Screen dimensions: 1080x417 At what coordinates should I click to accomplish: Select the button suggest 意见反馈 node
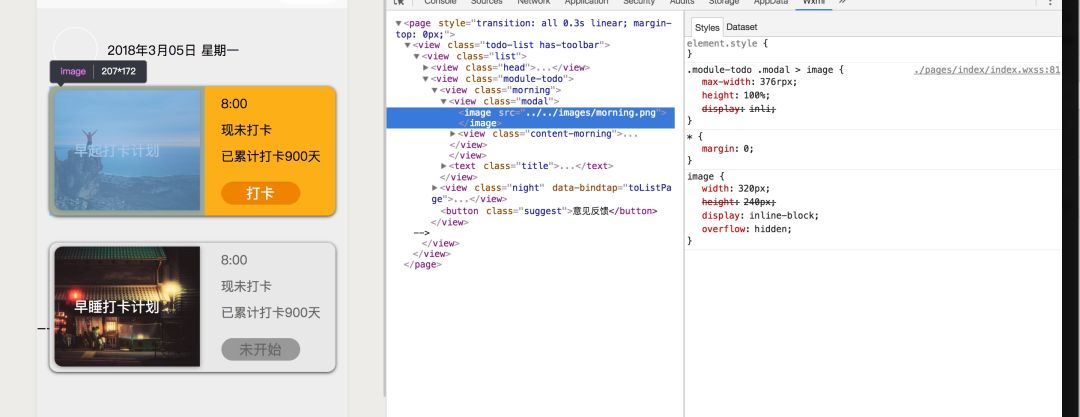coord(549,211)
